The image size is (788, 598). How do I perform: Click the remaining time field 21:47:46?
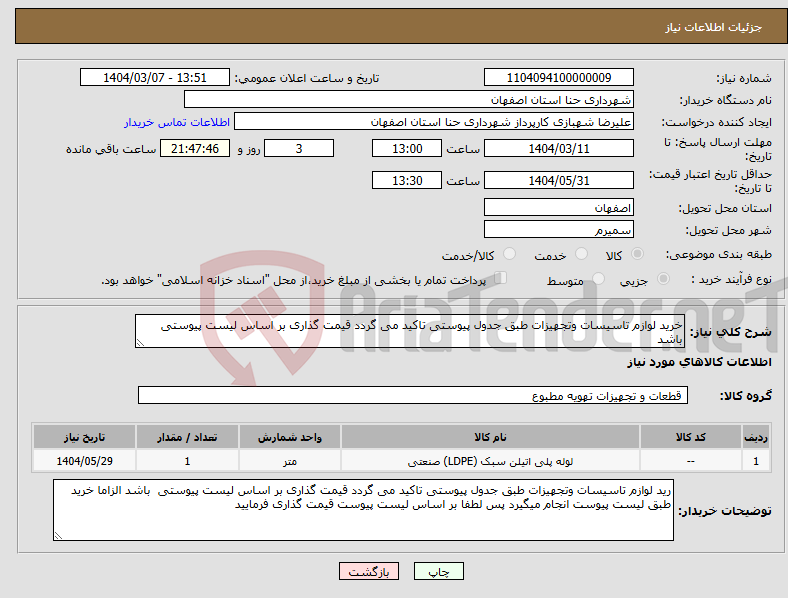pyautogui.click(x=195, y=148)
